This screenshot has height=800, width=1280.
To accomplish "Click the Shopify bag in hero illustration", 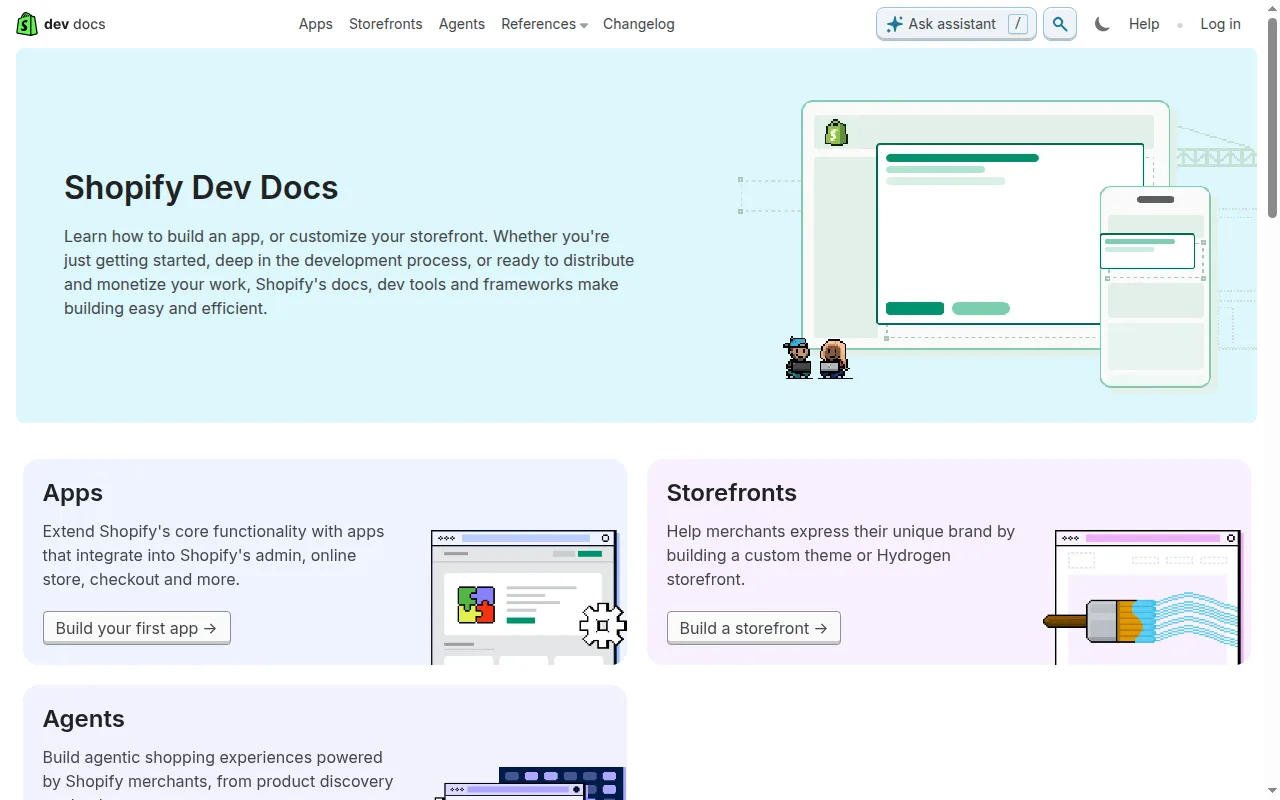I will coord(836,132).
